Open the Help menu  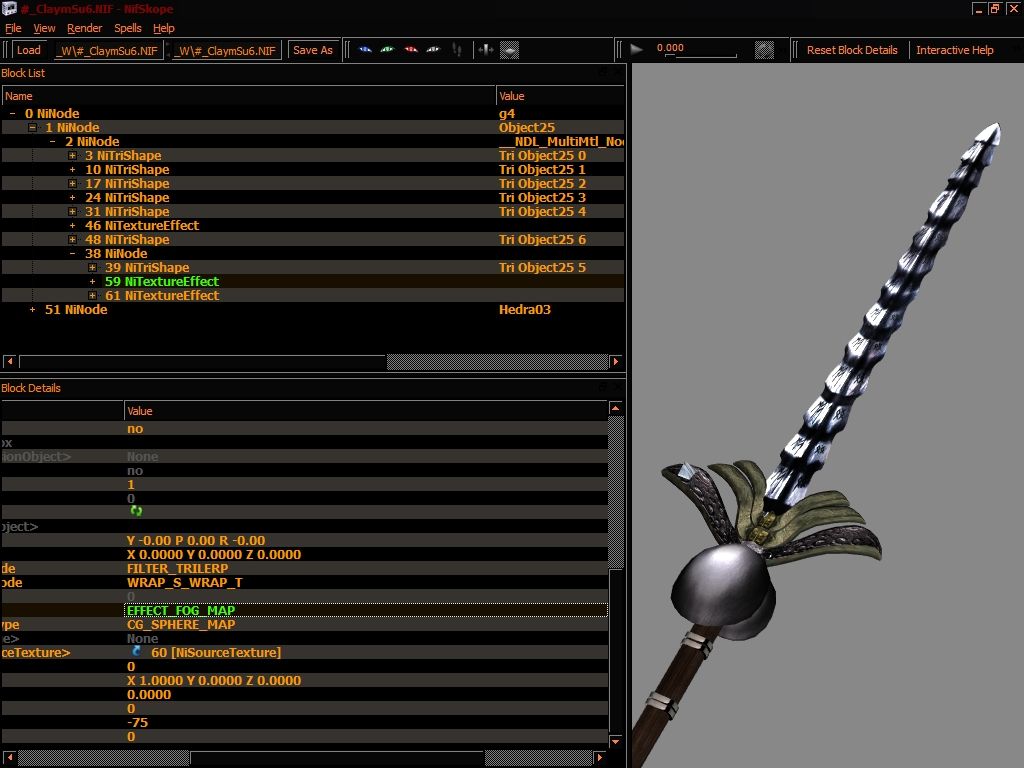pos(163,28)
